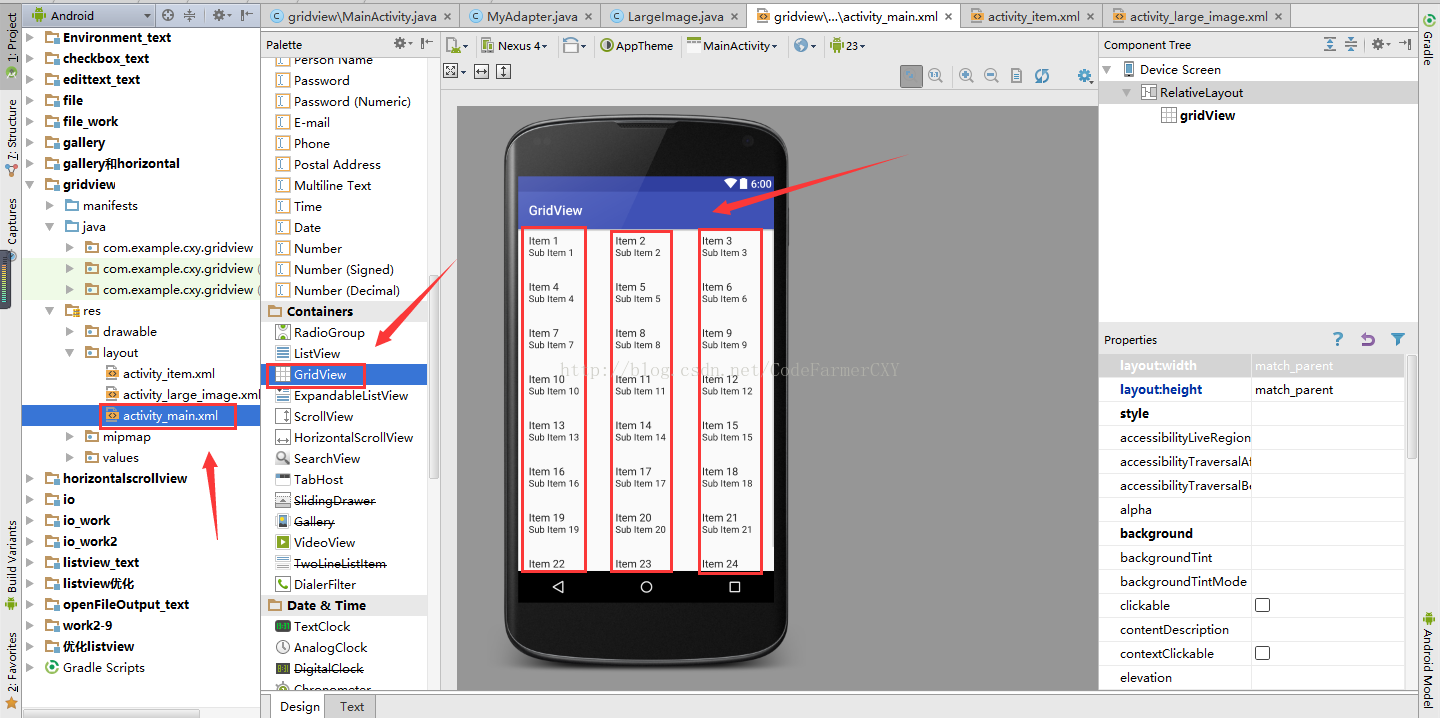1440x718 pixels.
Task: Open the configuration to render dropdown
Action: 458,45
